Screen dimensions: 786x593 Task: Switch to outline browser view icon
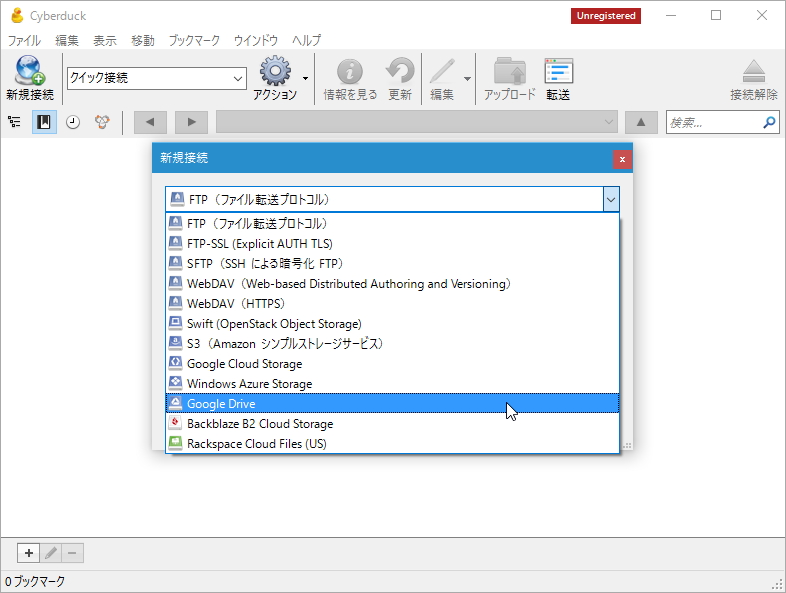point(15,122)
